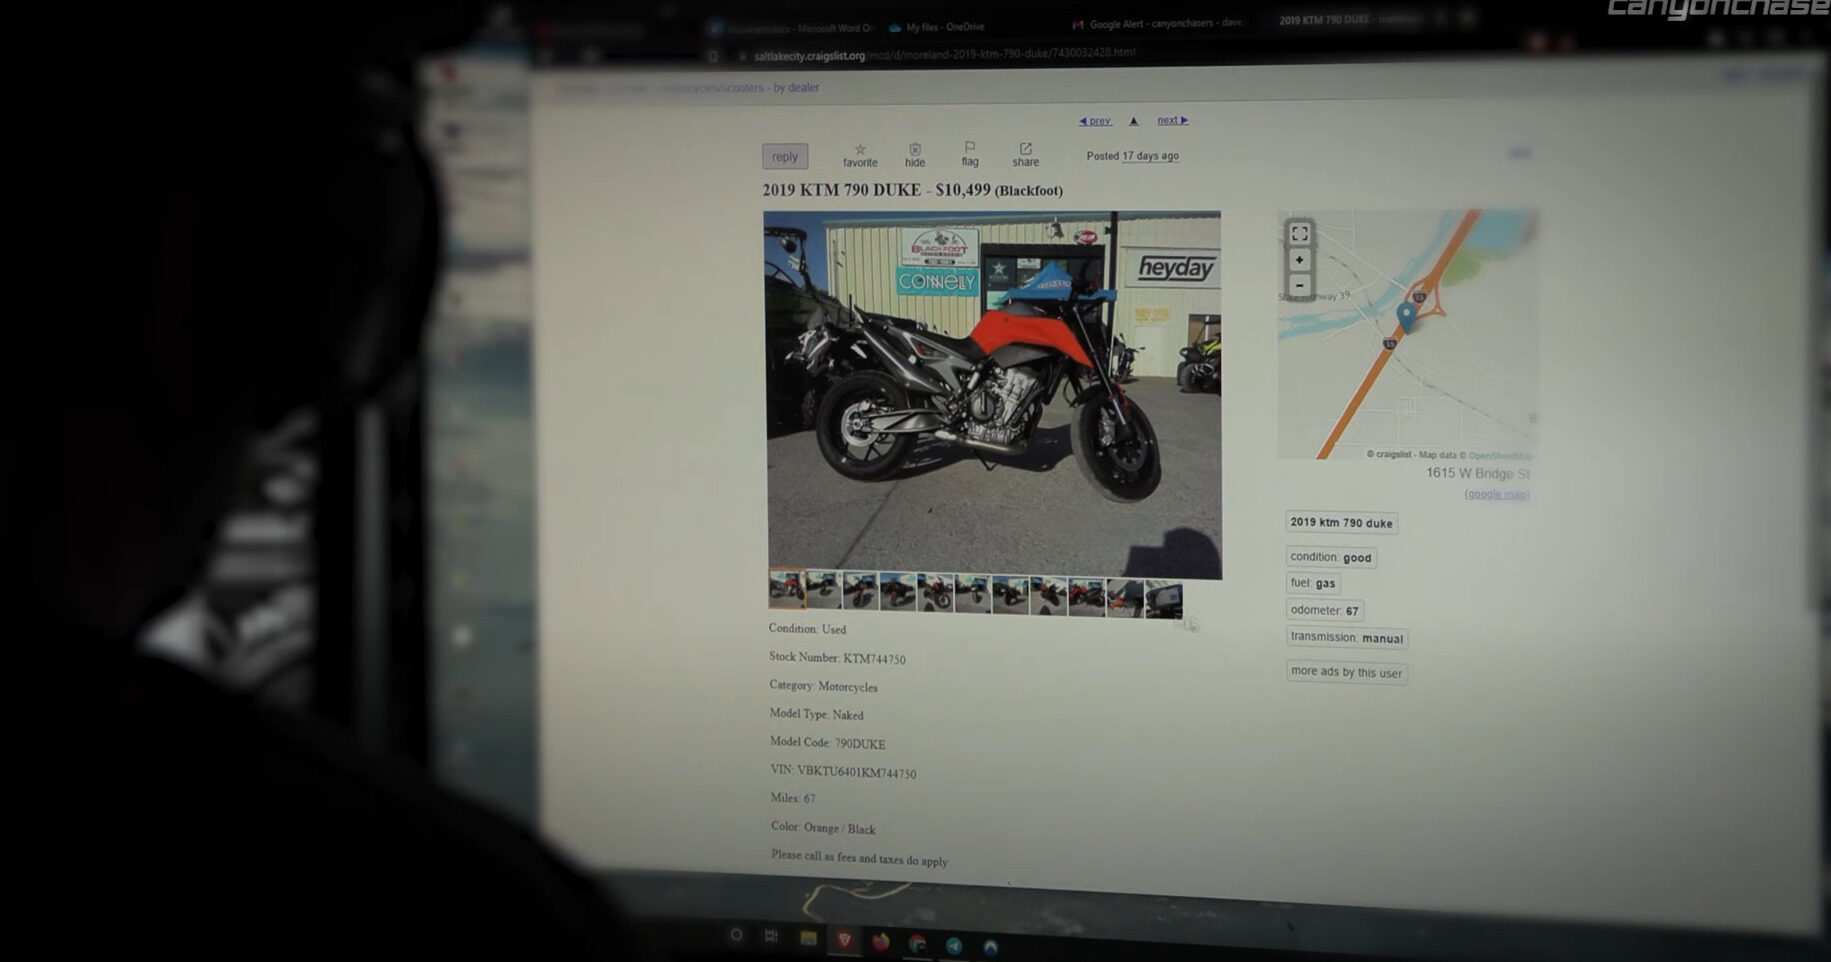Select the sixth photo thumbnail

point(972,594)
